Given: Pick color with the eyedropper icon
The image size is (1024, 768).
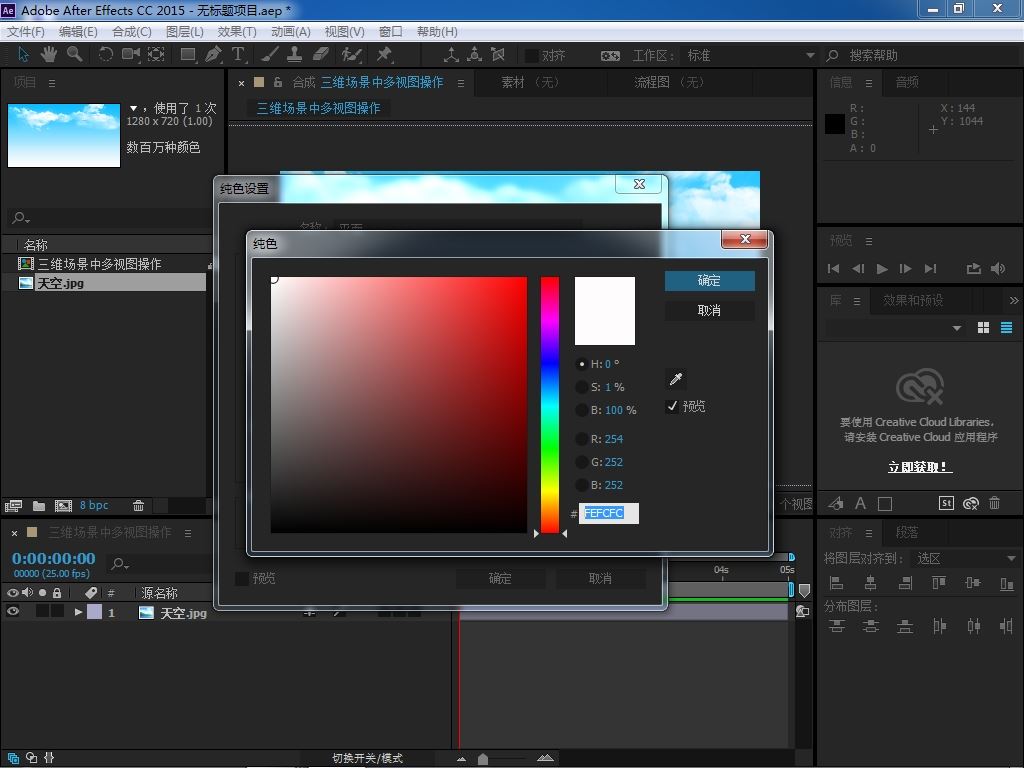Looking at the screenshot, I should (x=676, y=379).
